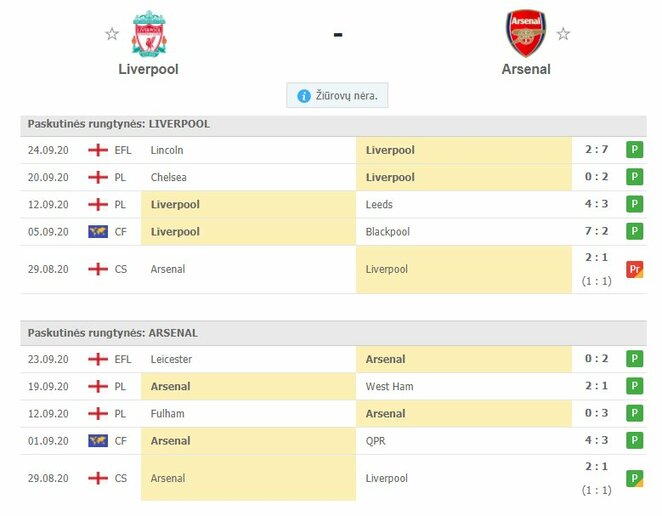
Task: Click green P badge for Lincoln match
Action: pos(634,150)
